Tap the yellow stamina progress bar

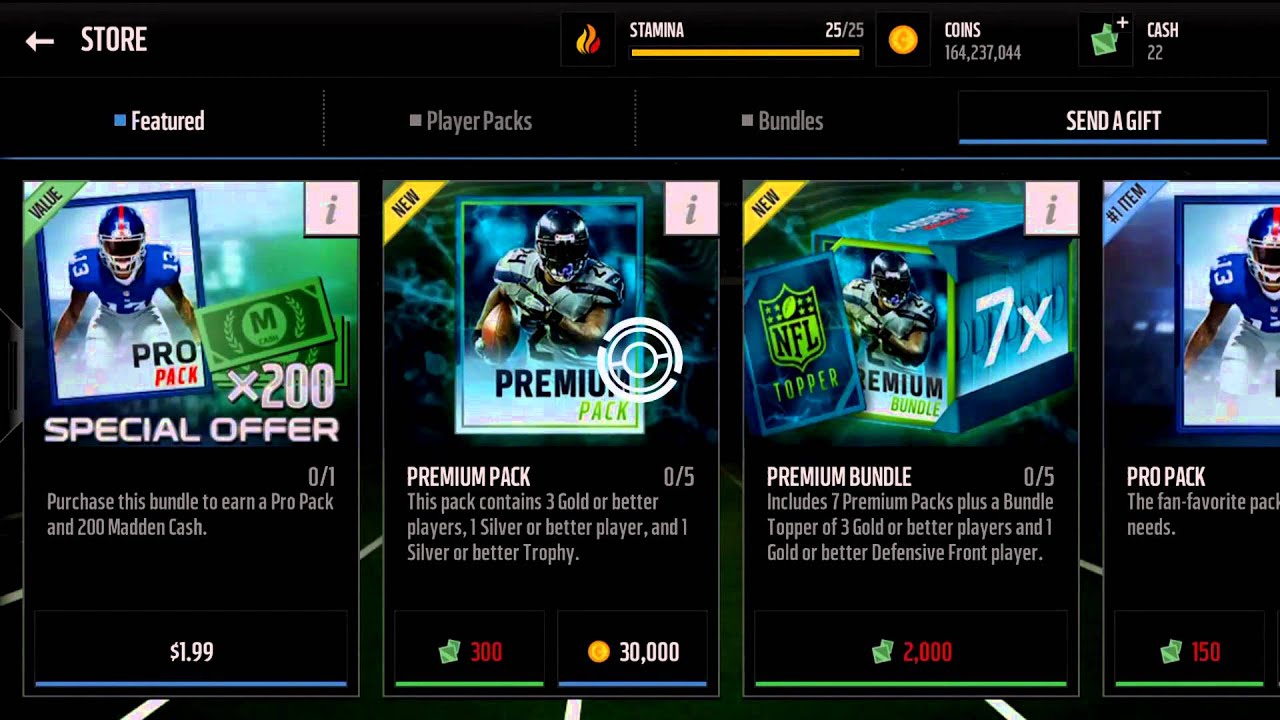click(x=746, y=53)
